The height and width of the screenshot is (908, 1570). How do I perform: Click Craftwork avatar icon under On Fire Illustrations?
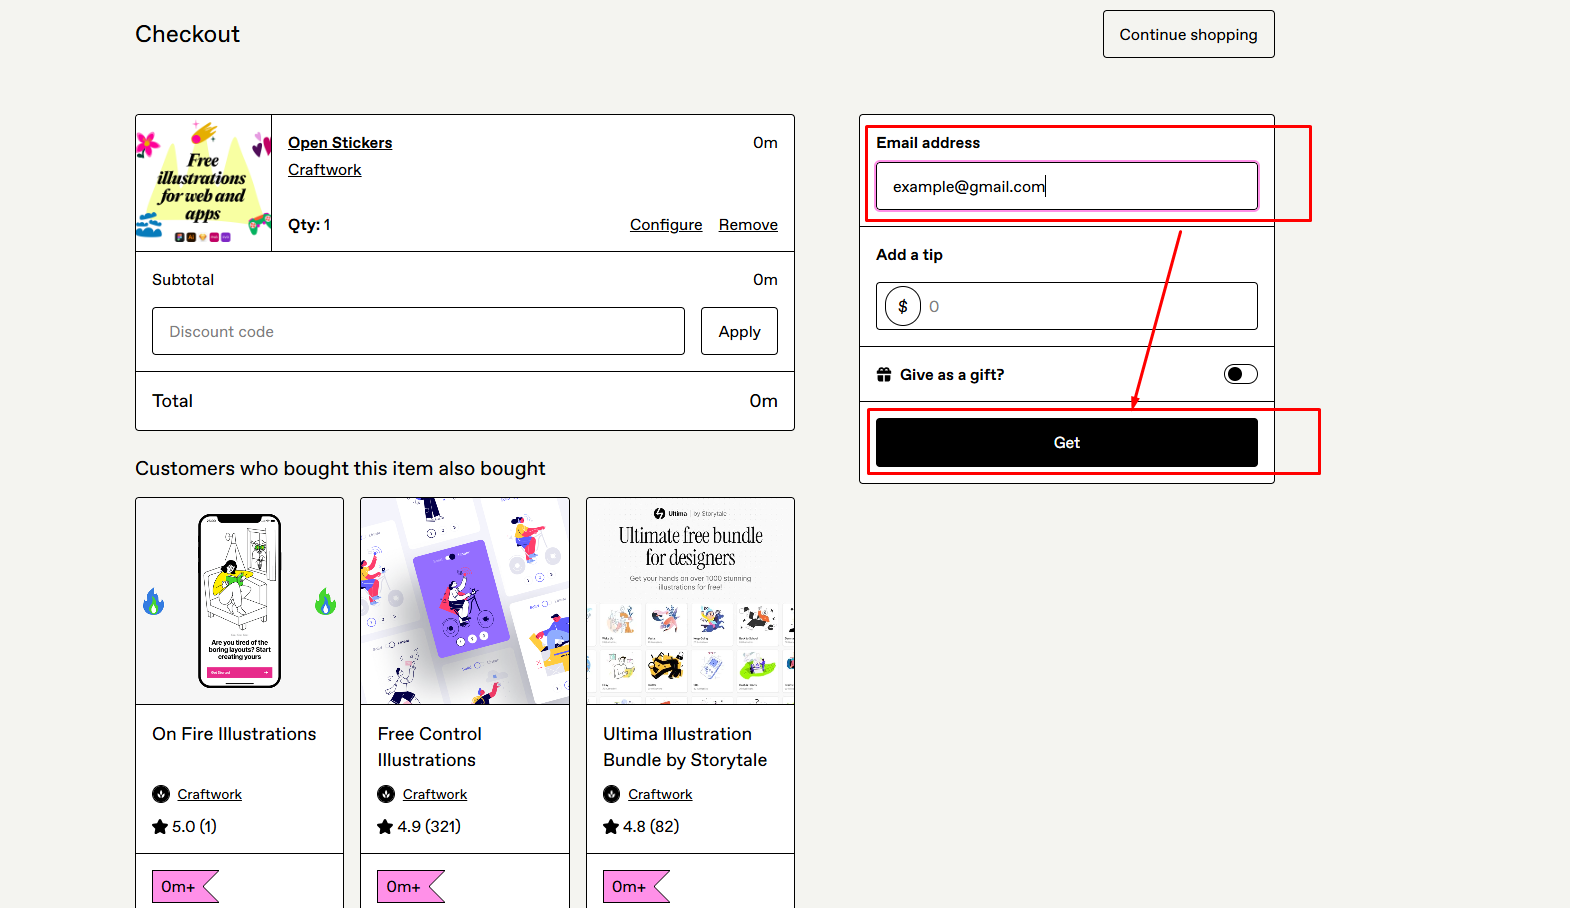click(161, 794)
